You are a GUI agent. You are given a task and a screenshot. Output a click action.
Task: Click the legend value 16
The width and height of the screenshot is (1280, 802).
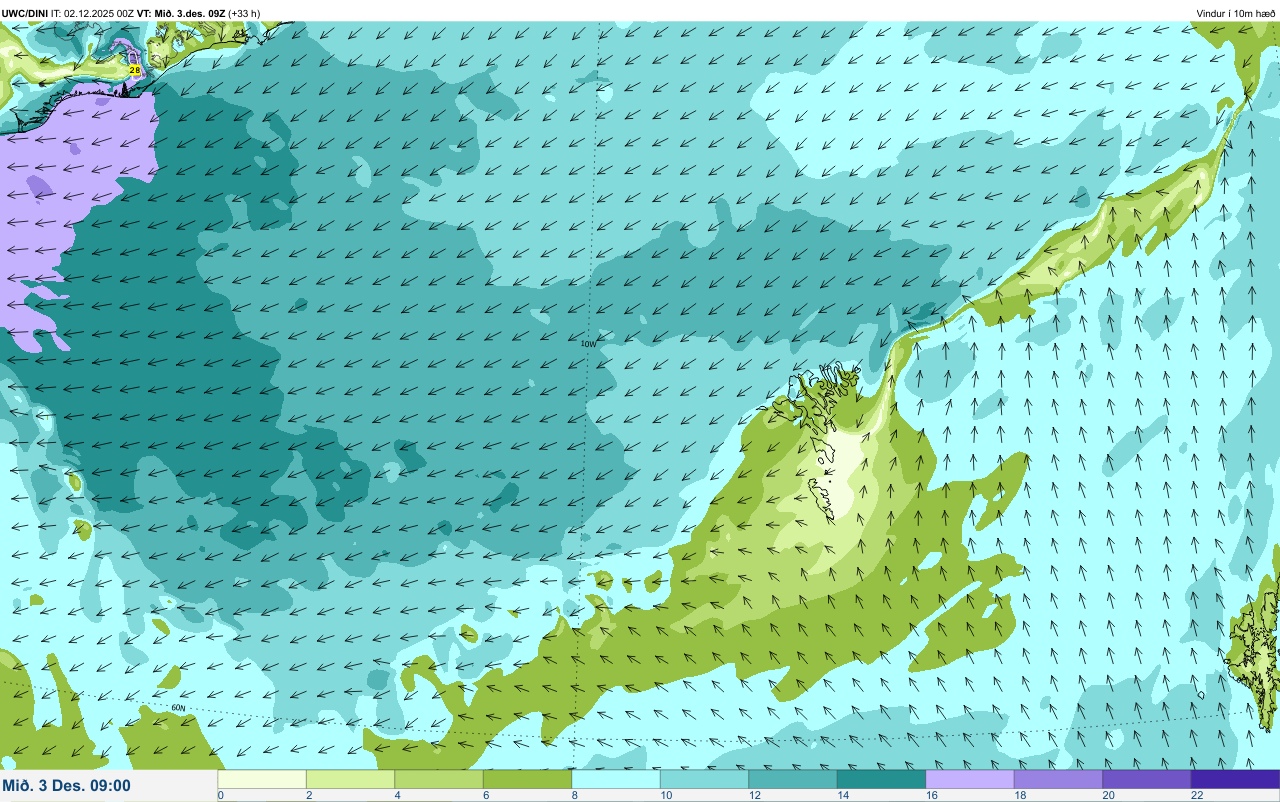point(932,796)
